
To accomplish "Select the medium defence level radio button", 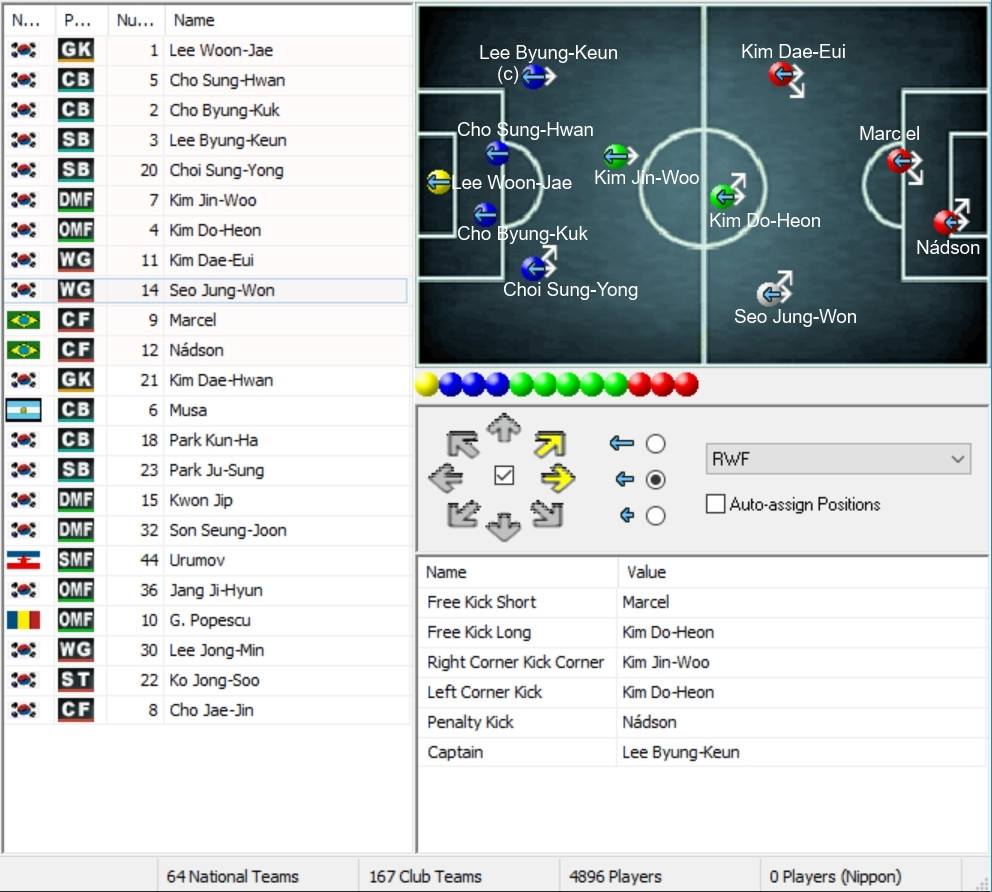I will click(x=655, y=480).
